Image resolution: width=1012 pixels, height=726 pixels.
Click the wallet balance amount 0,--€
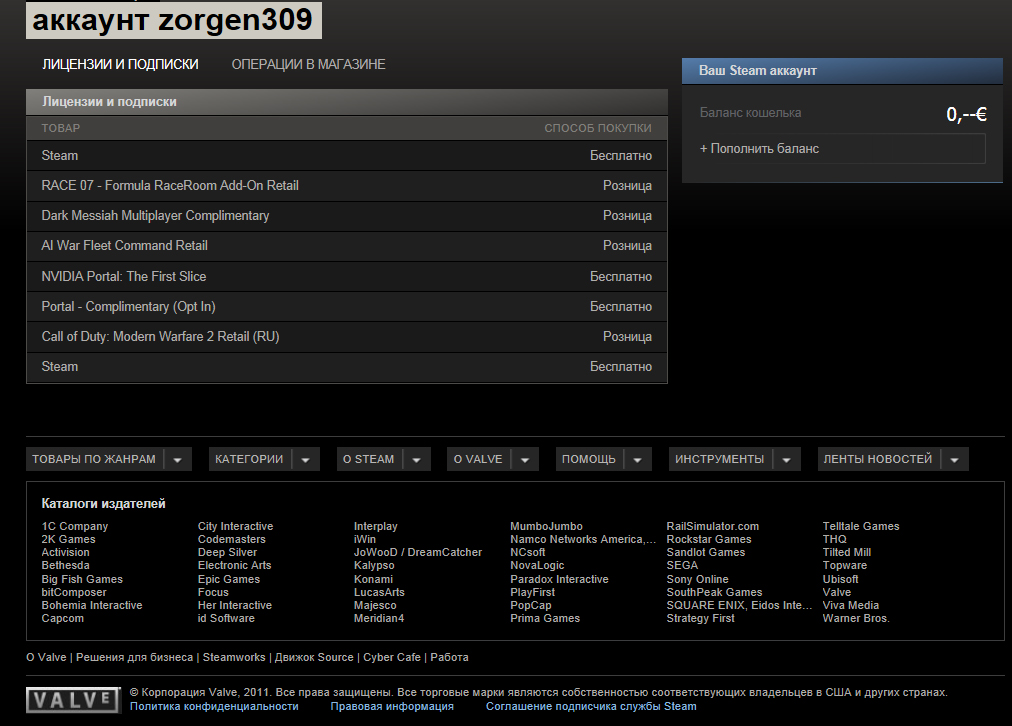966,114
